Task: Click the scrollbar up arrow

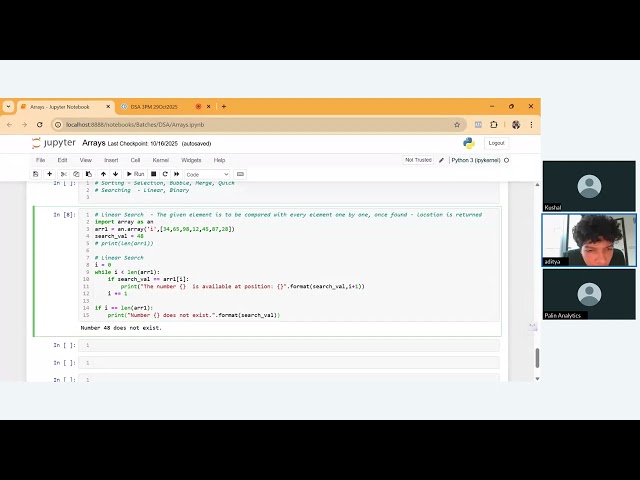Action: pos(537,185)
